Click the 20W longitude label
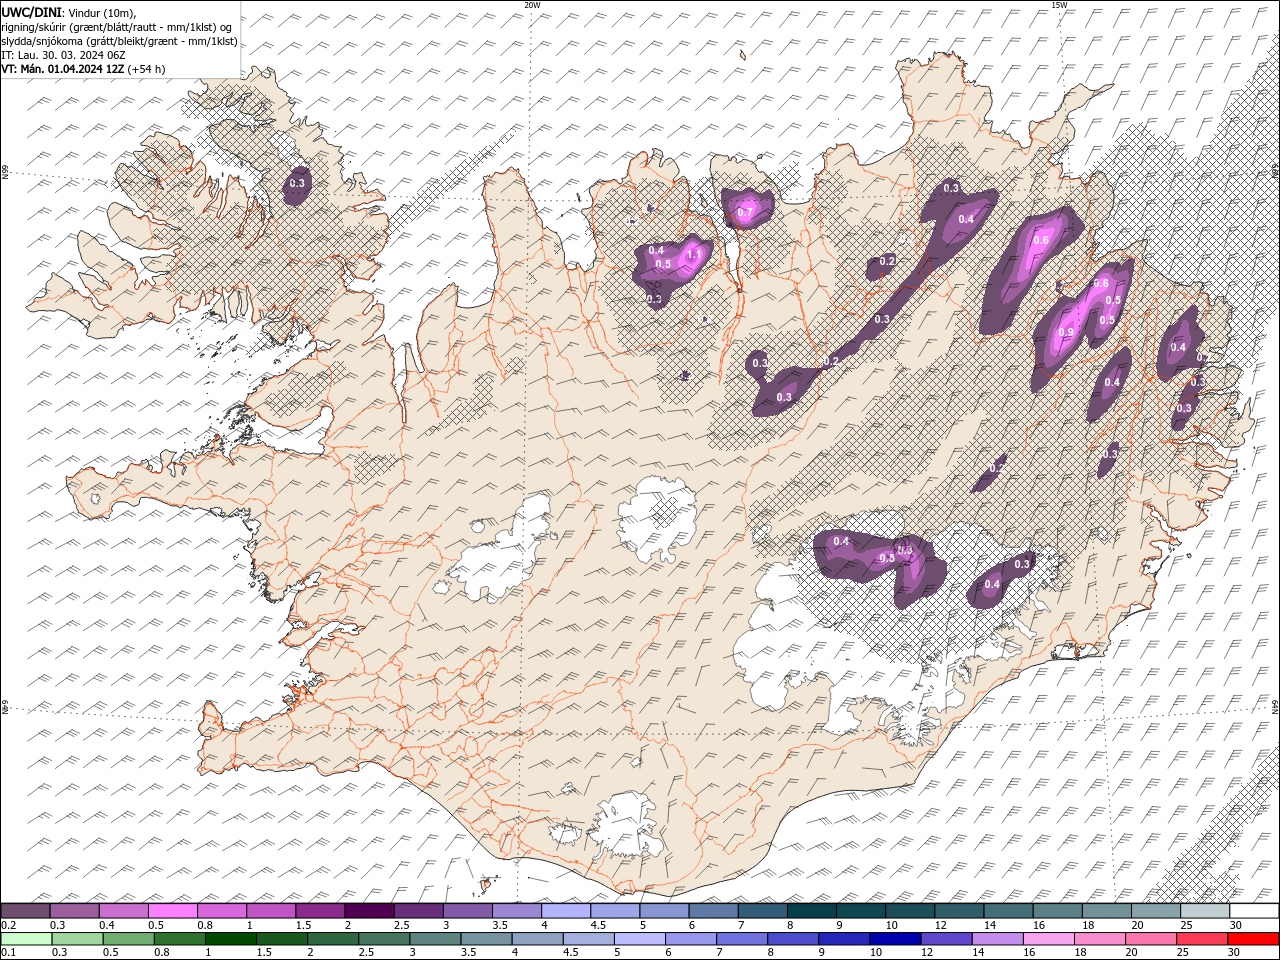This screenshot has width=1280, height=960. [x=532, y=5]
